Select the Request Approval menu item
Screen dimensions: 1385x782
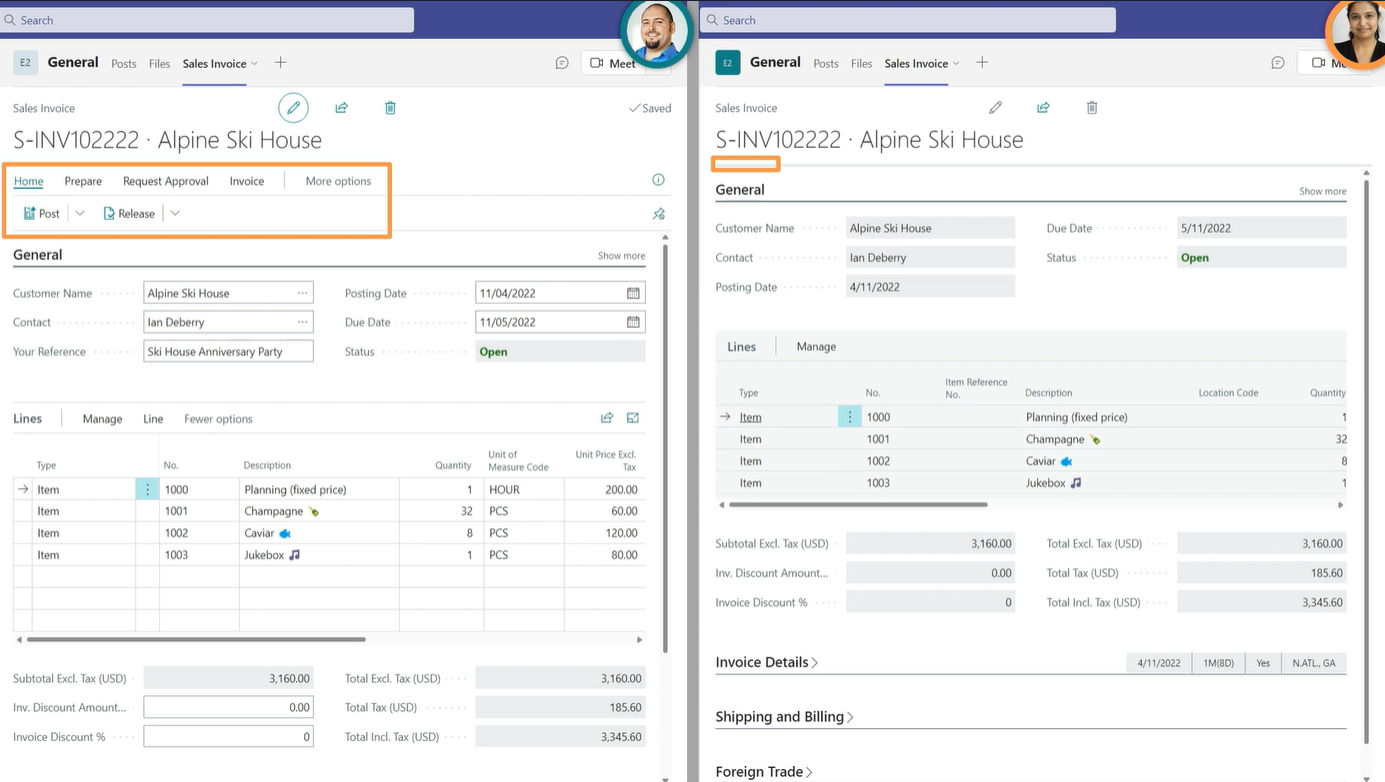[164, 181]
